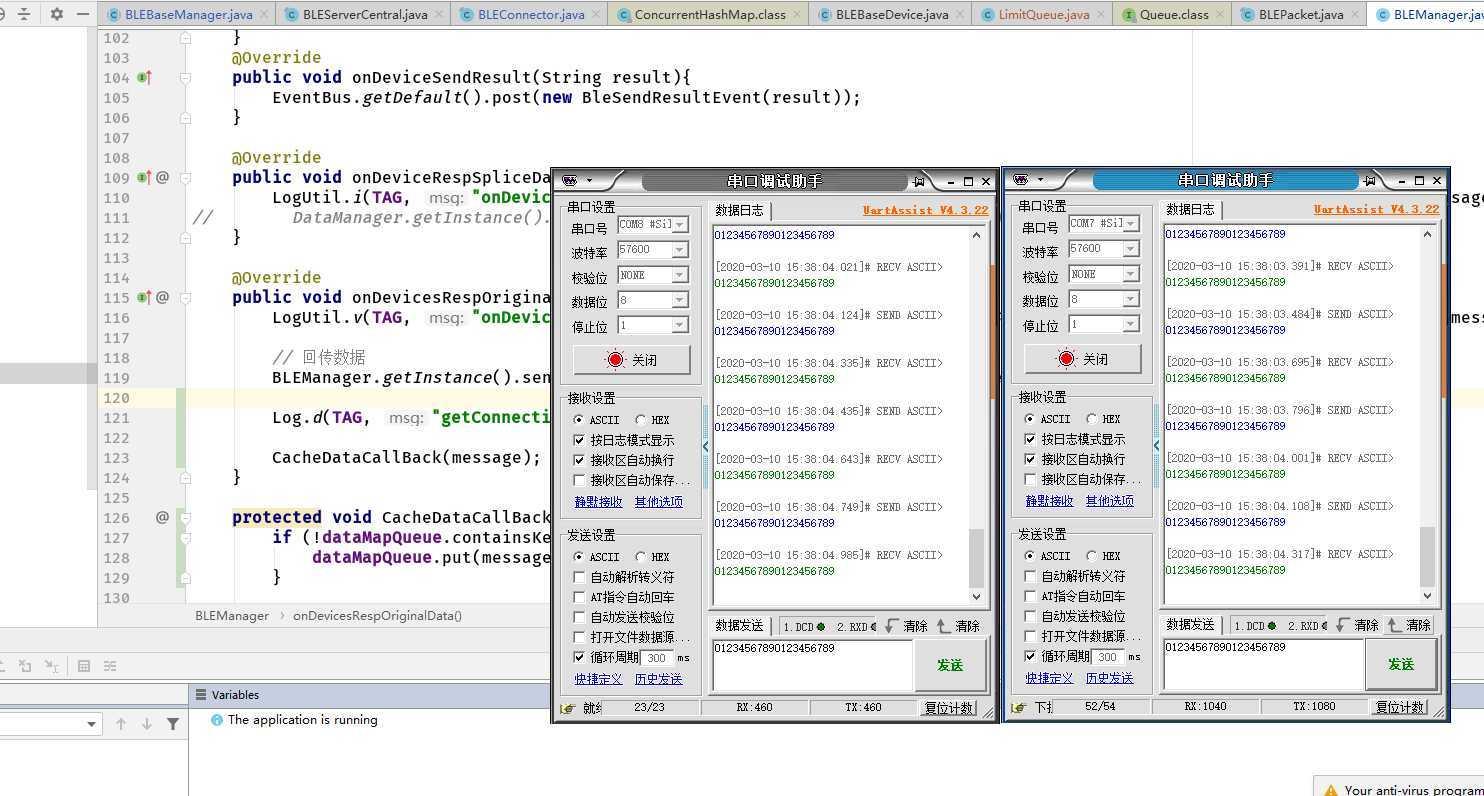
Task: Clear send box in right serial window
Action: click(1408, 625)
